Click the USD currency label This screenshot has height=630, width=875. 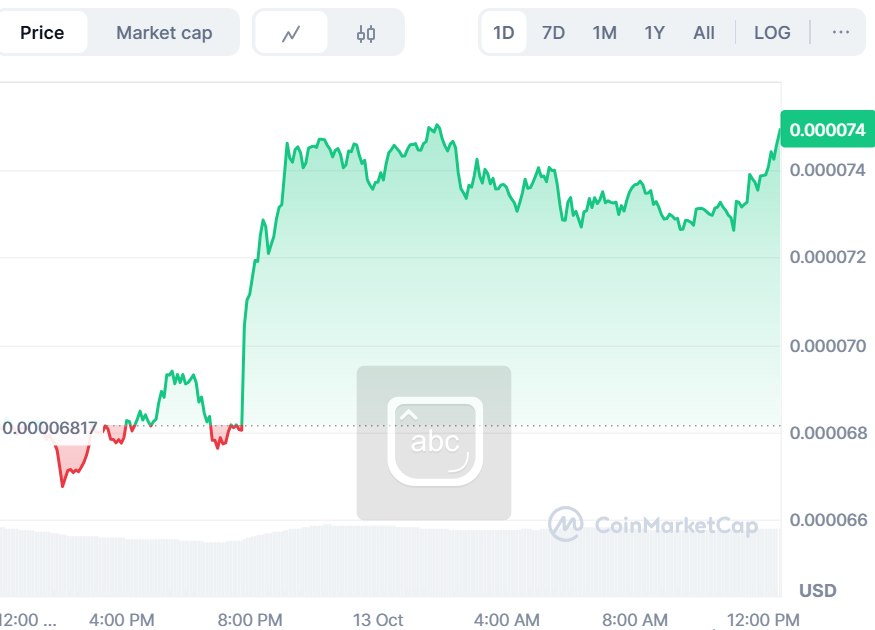coord(817,590)
